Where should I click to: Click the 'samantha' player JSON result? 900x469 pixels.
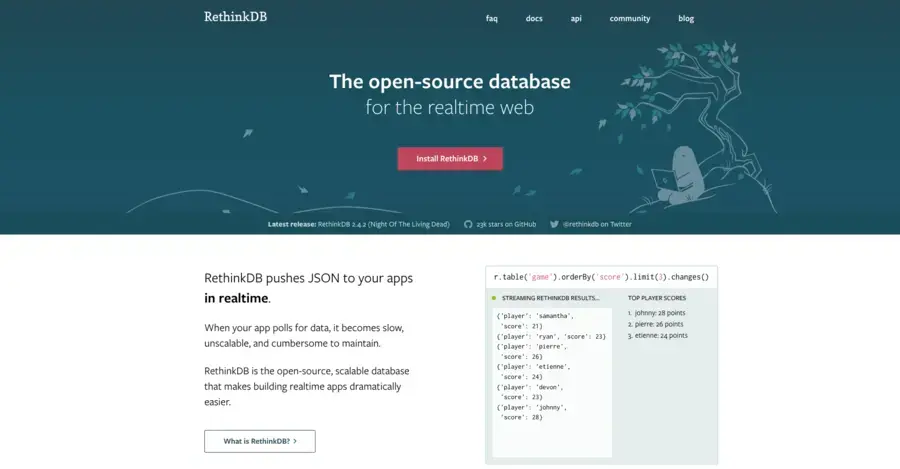(535, 321)
